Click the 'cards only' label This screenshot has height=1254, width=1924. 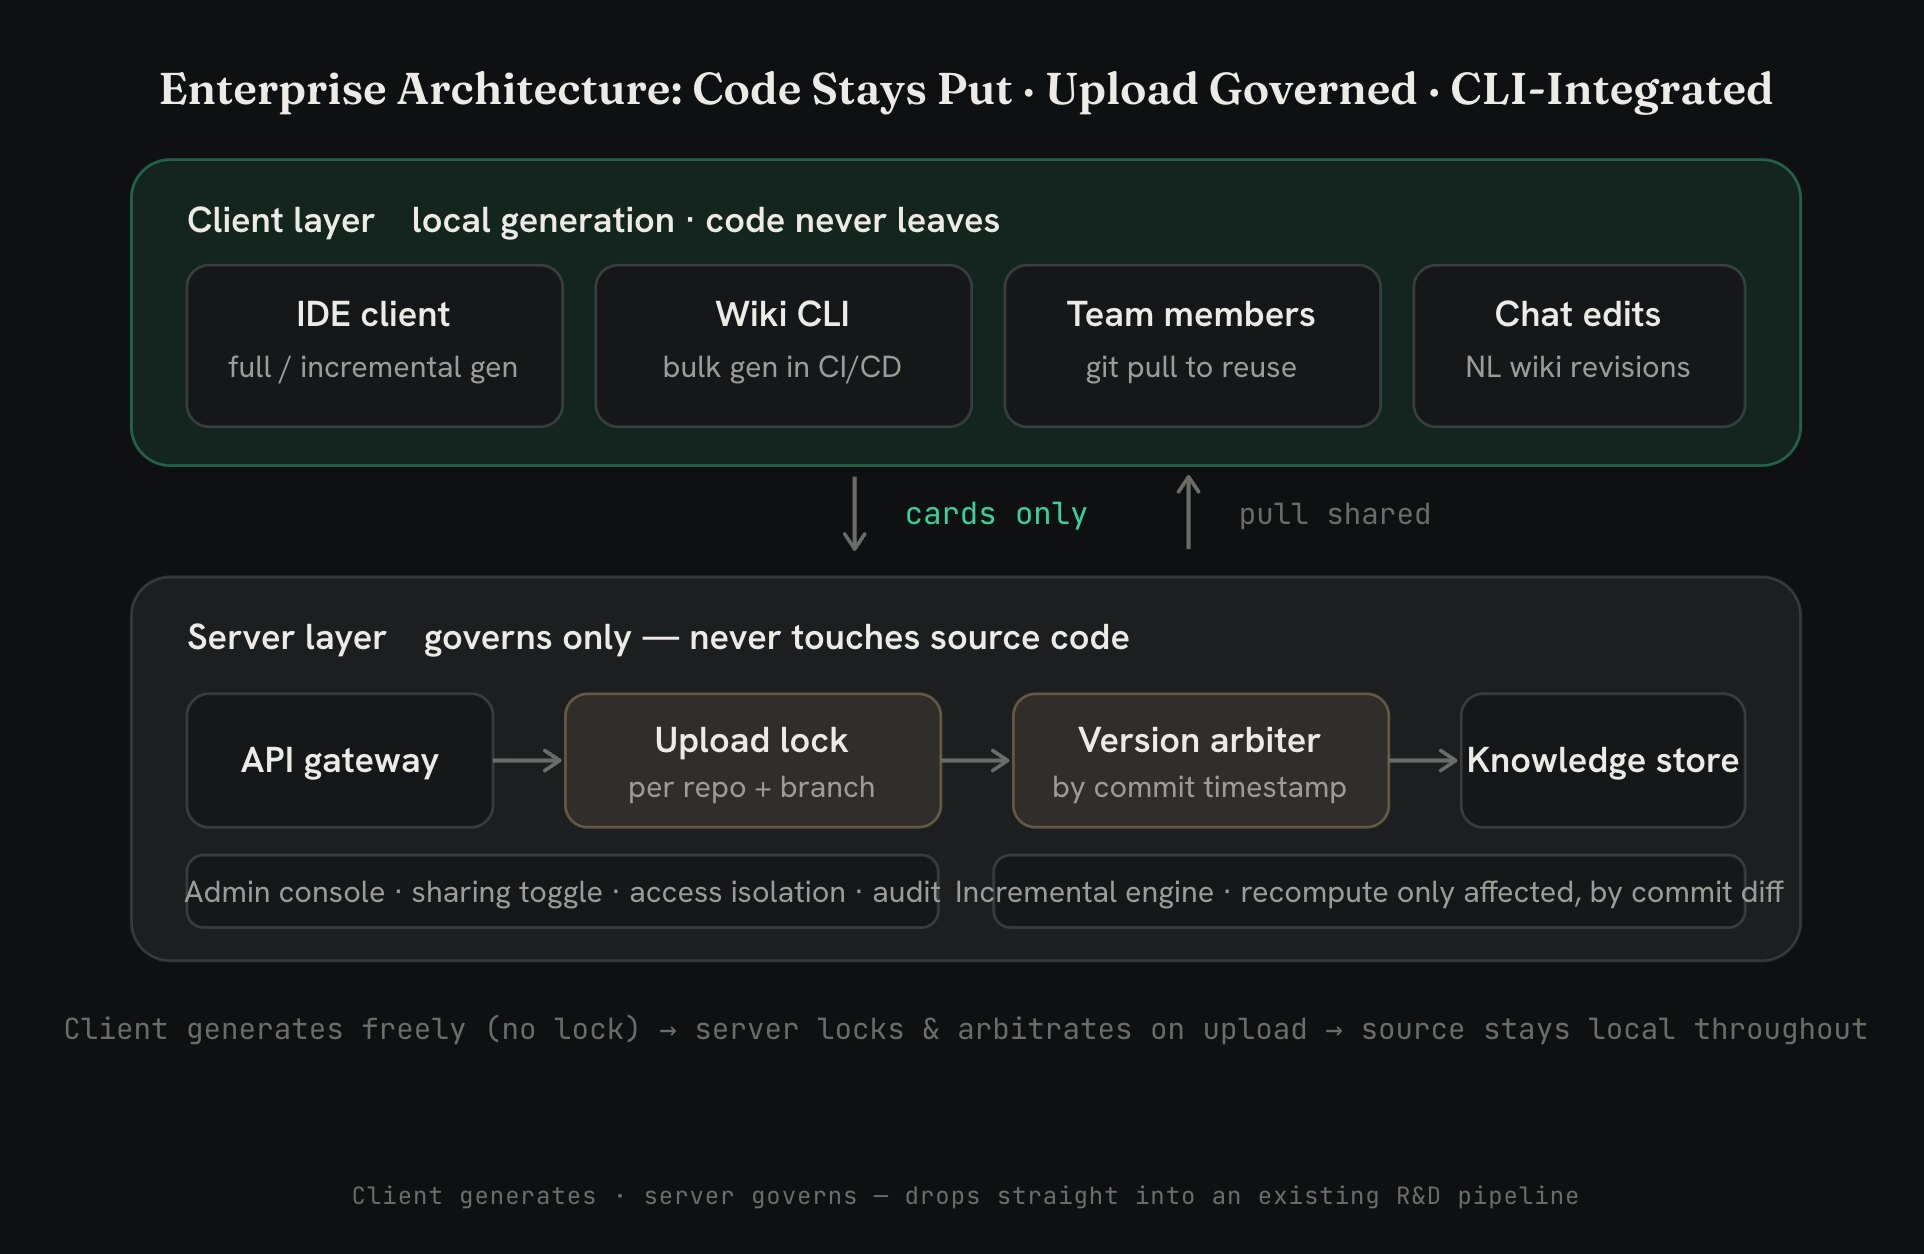click(996, 514)
